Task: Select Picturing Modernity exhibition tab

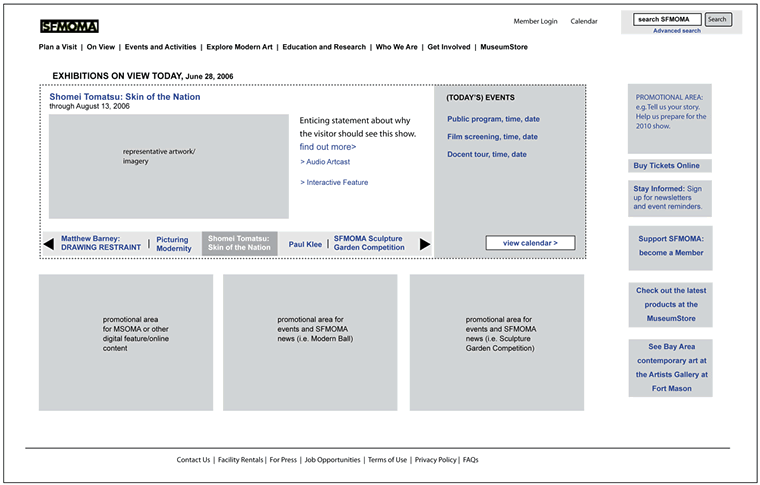Action: 174,244
